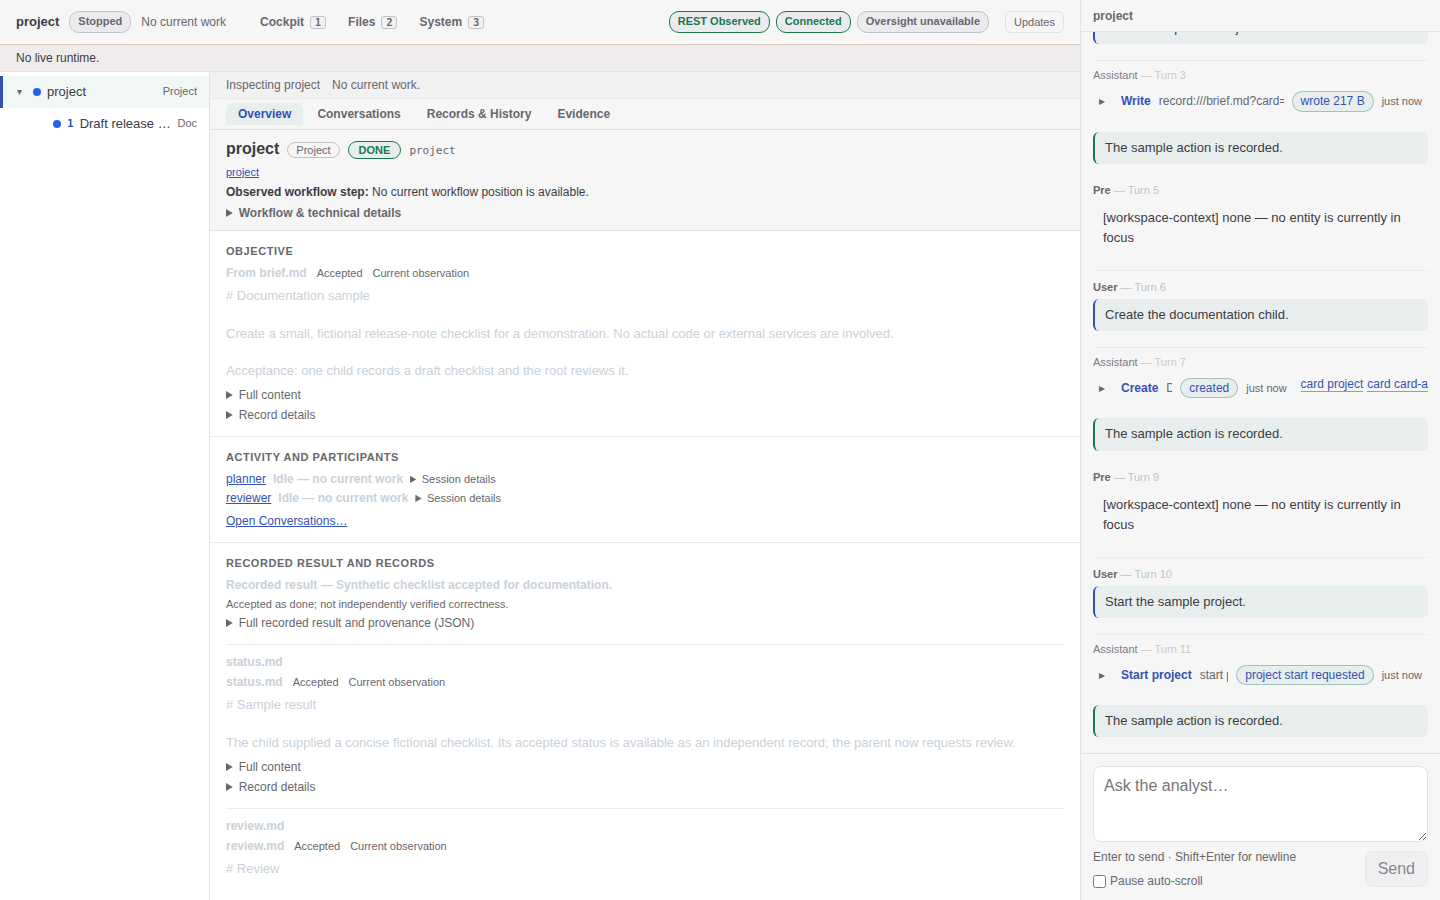This screenshot has height=900, width=1440.
Task: Focus the Ask the analyst input box
Action: 1260,804
